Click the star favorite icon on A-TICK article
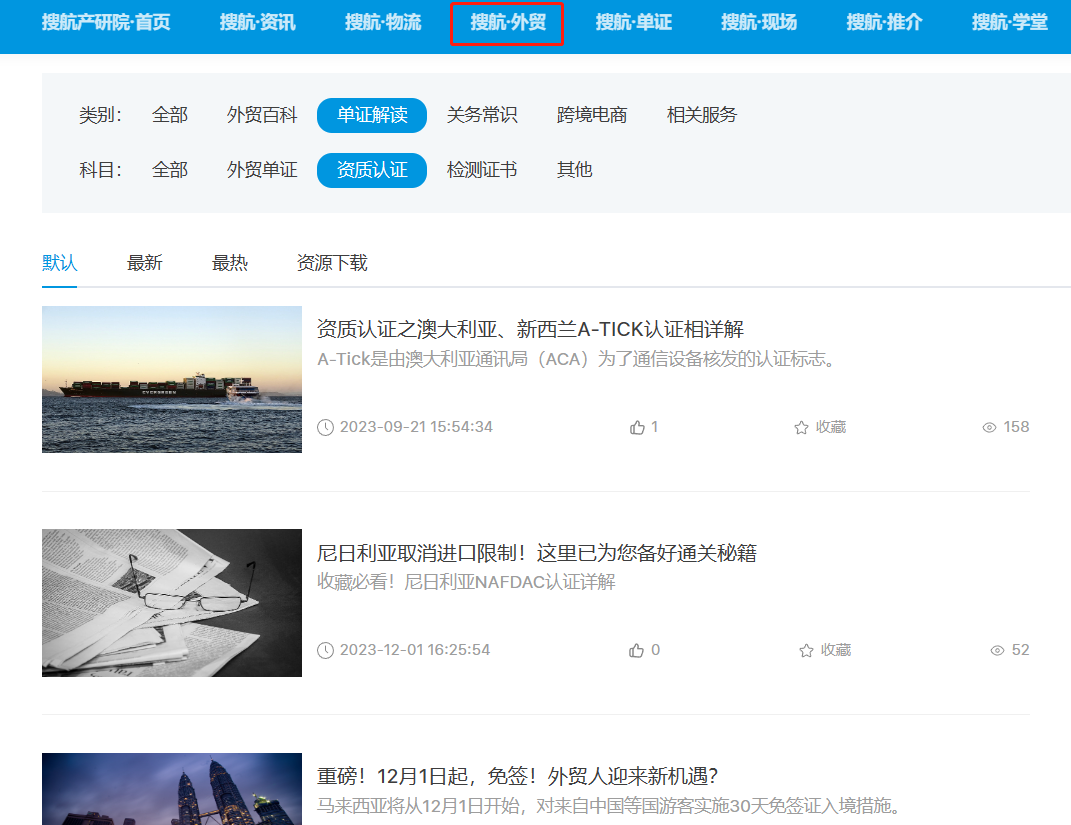The height and width of the screenshot is (825, 1071). 801,428
